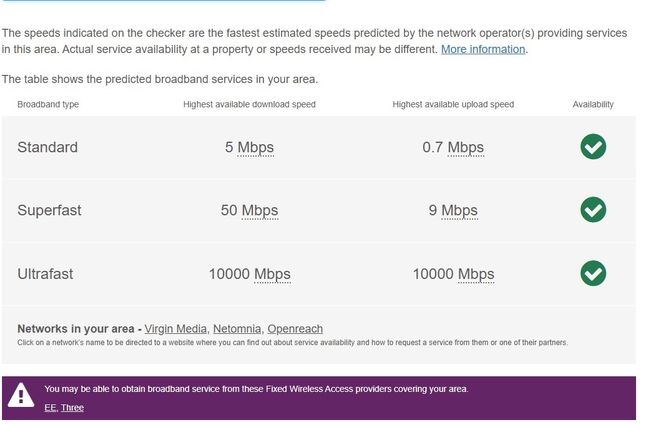Image resolution: width=645 pixels, height=430 pixels.
Task: Click Mbps abbreviation in Superfast download speed
Action: coord(259,211)
